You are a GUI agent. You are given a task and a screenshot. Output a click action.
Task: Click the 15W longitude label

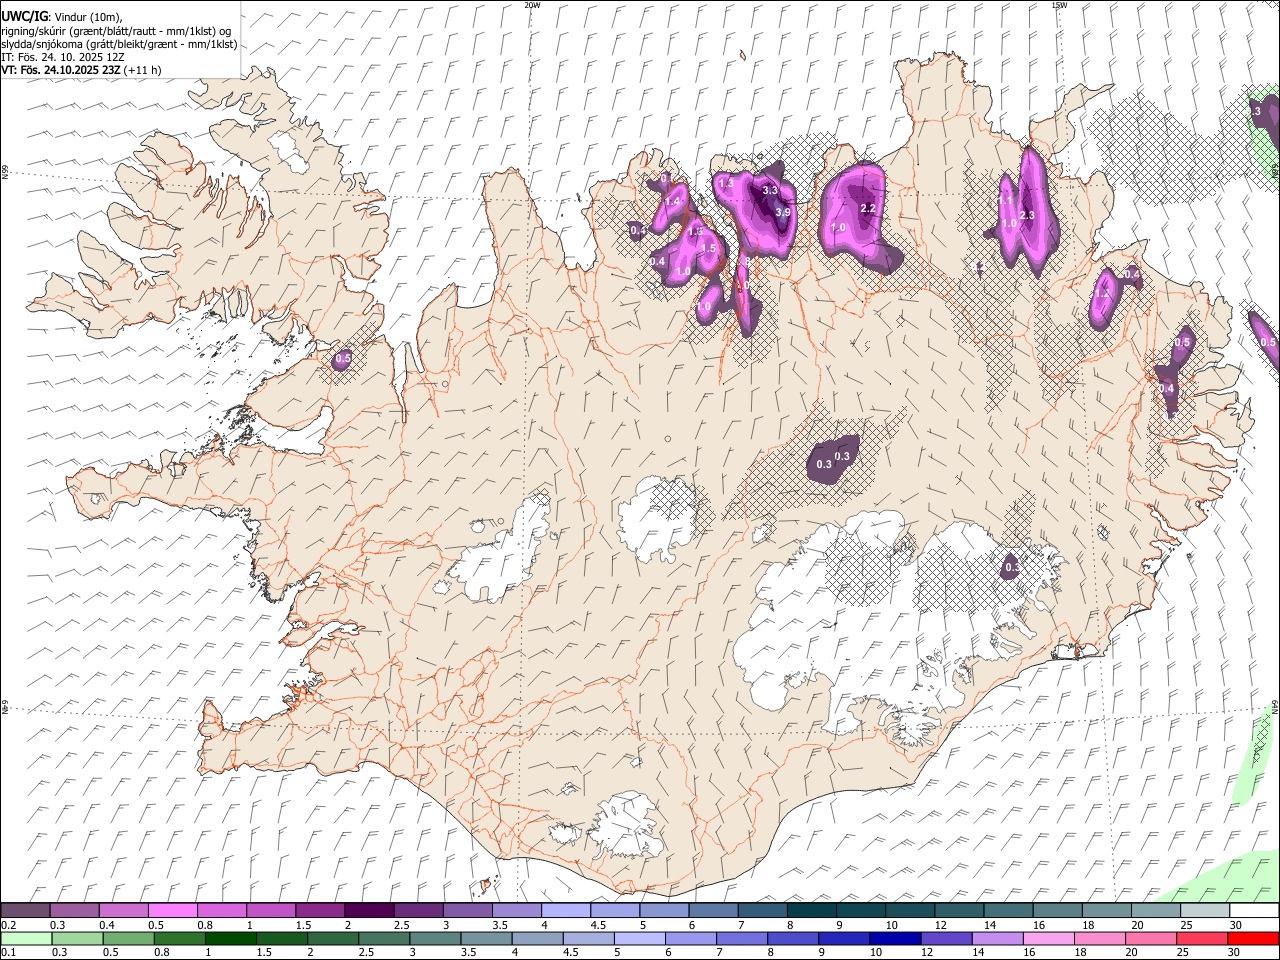[1059, 5]
